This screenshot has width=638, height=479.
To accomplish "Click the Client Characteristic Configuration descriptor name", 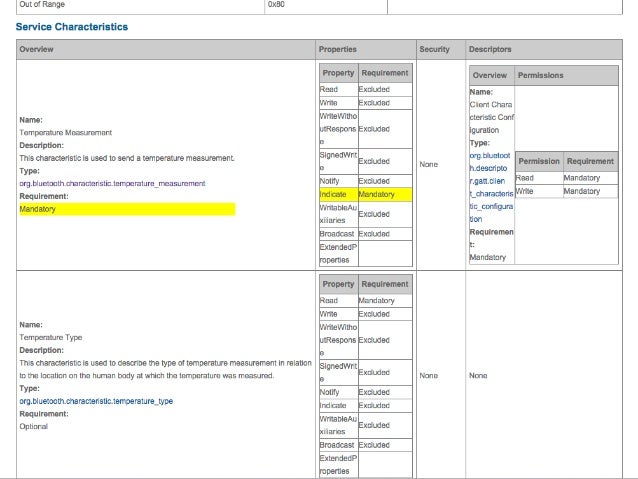I will [x=491, y=118].
